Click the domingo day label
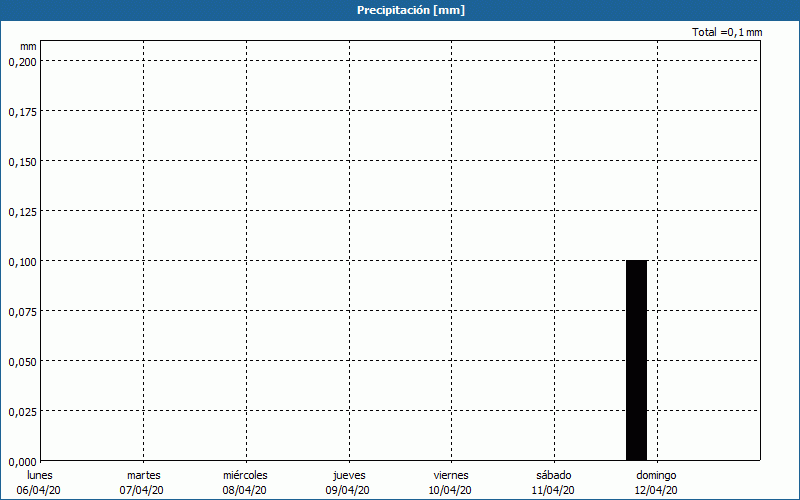 (656, 476)
